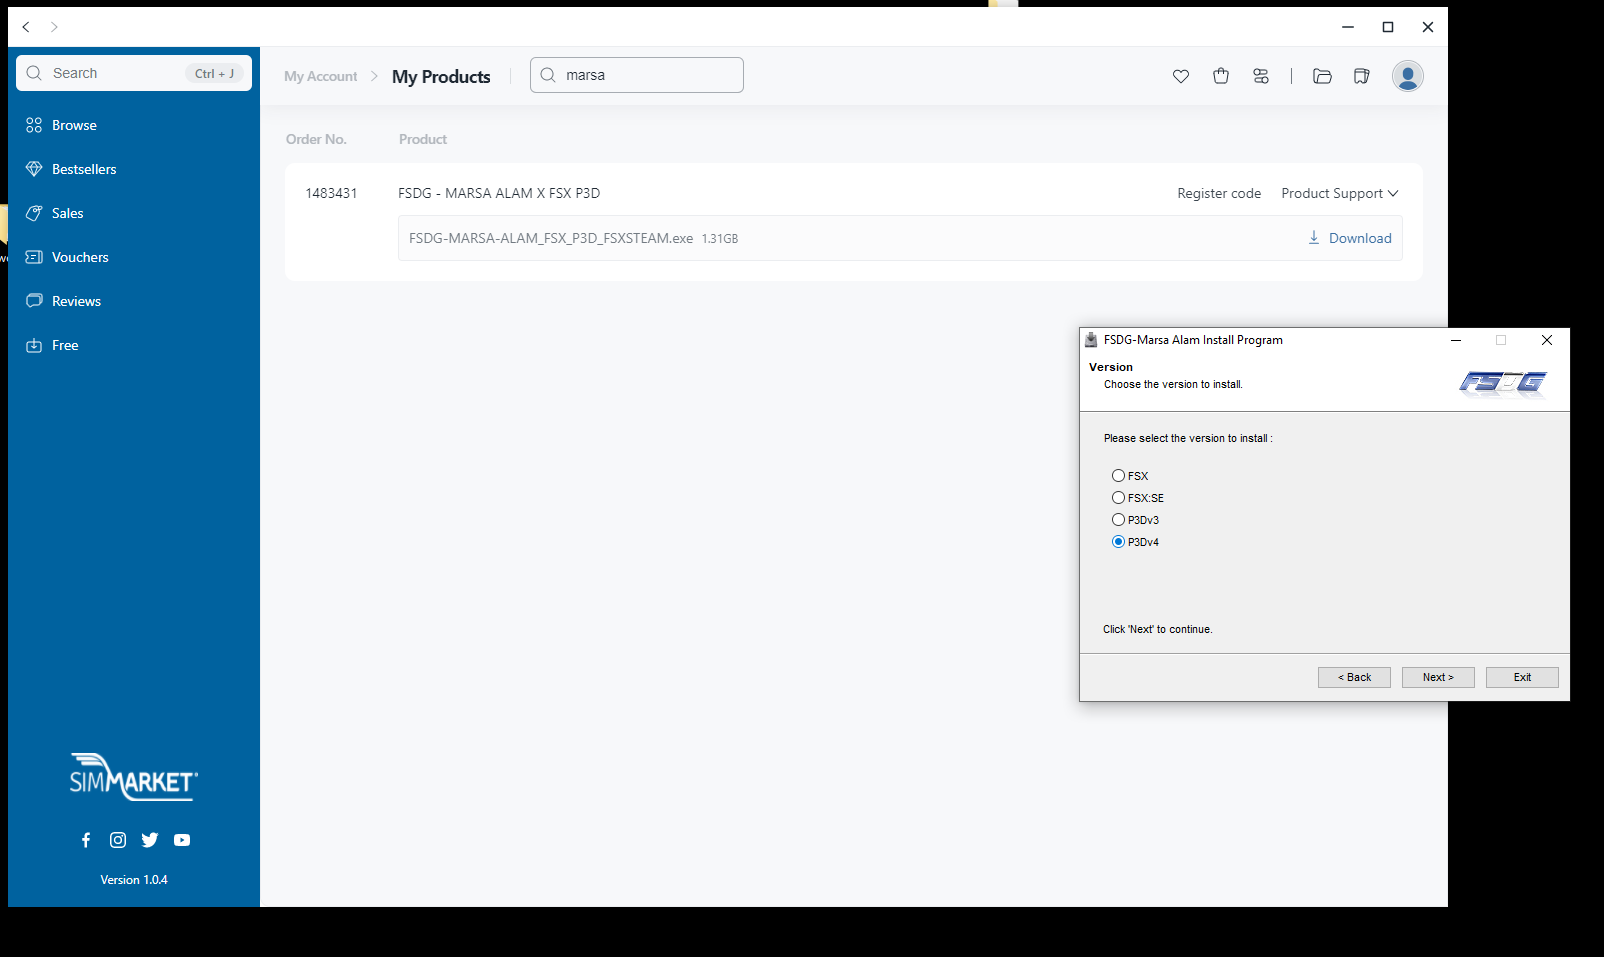Open the shopping cart icon
The width and height of the screenshot is (1604, 957).
[1221, 76]
